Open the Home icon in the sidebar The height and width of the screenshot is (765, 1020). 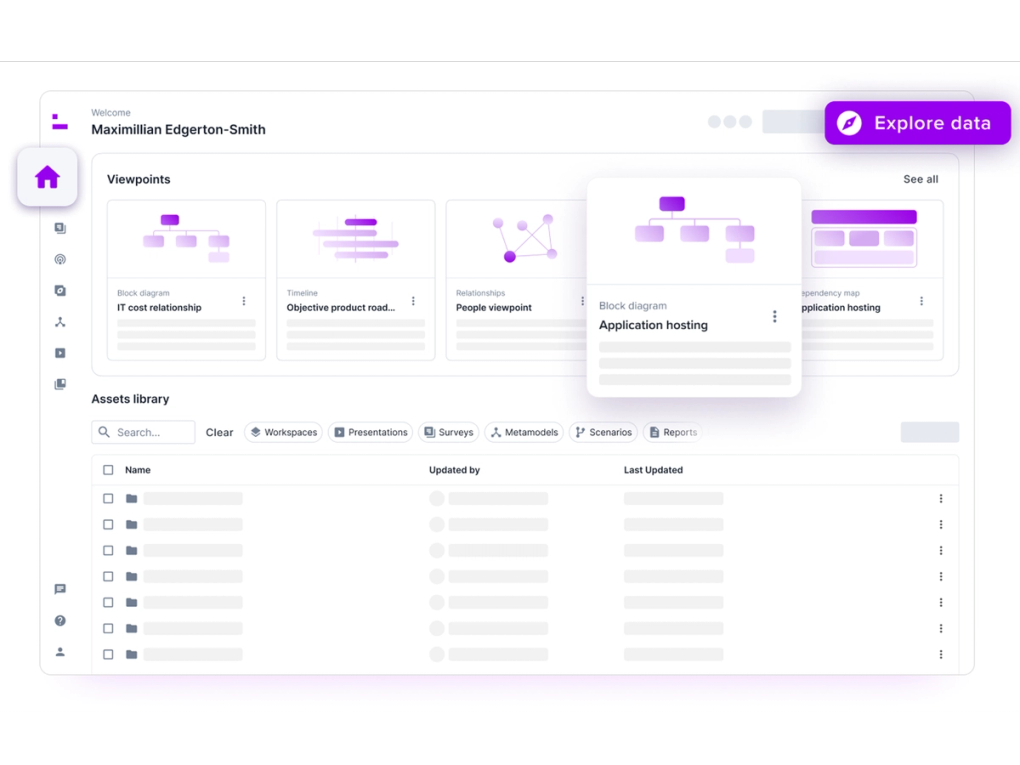47,177
